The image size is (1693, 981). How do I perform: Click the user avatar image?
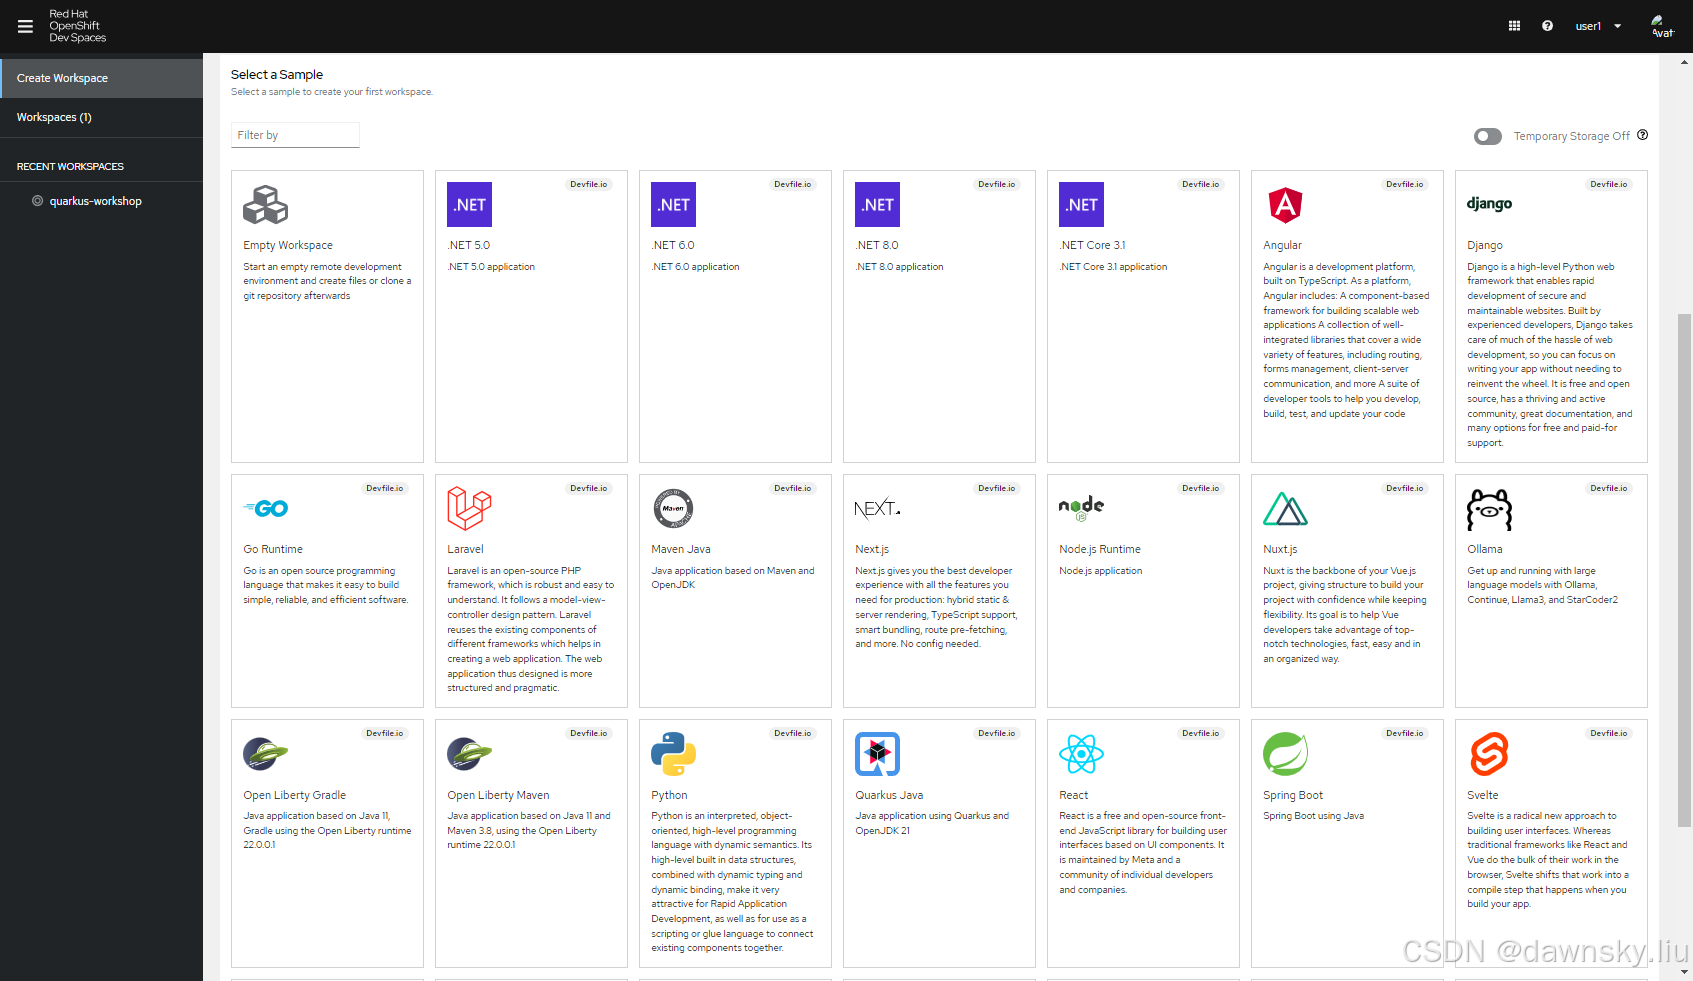point(1662,26)
